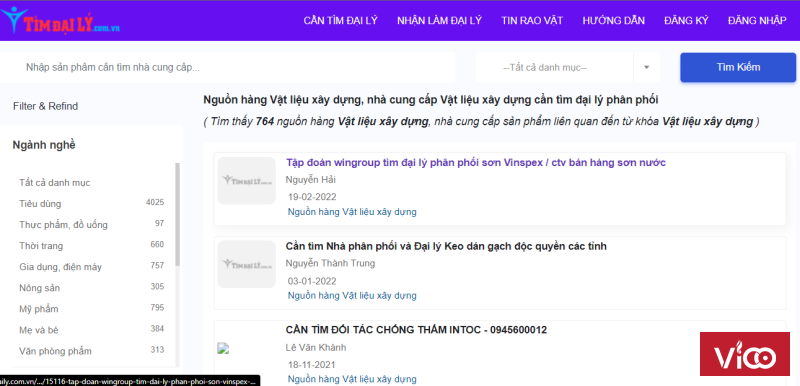Go to TIN RAO VẶT
Image resolution: width=800 pixels, height=386 pixels.
click(x=532, y=20)
